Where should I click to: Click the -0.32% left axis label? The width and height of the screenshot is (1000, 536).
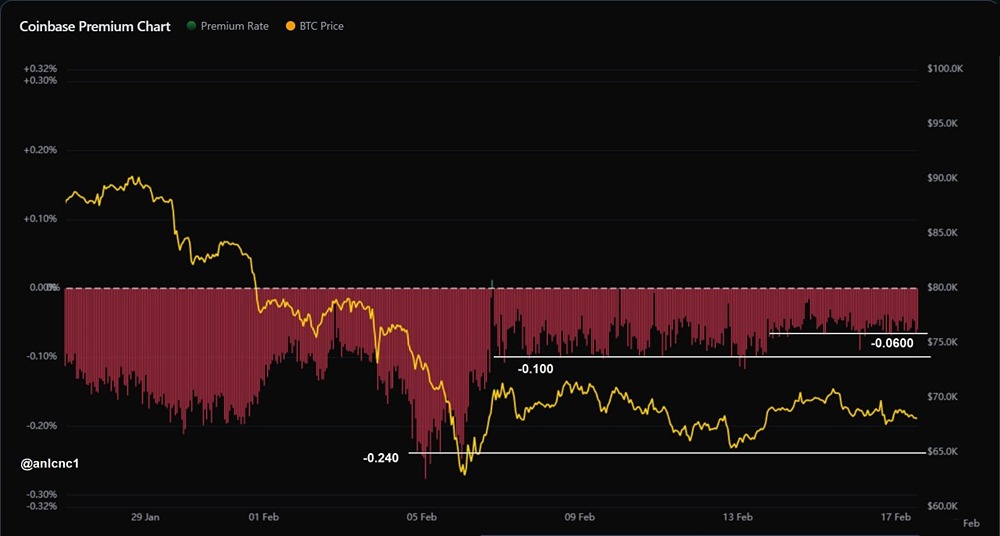click(x=43, y=506)
